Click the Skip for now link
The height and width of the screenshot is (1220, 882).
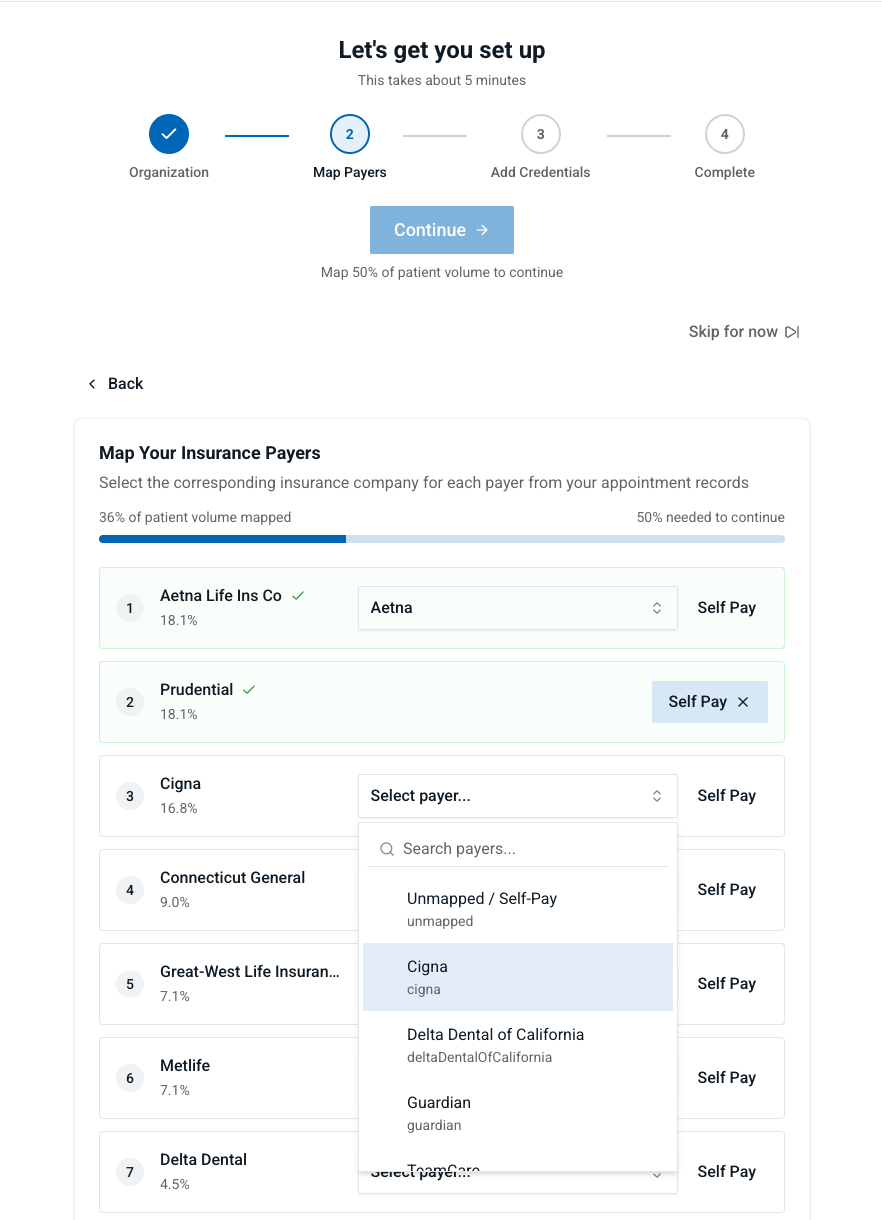[733, 332]
